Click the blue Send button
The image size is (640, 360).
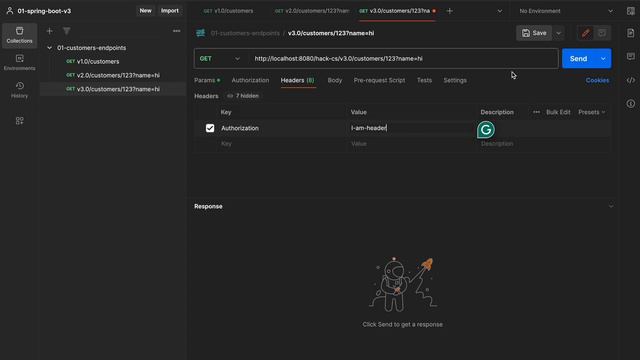579,59
